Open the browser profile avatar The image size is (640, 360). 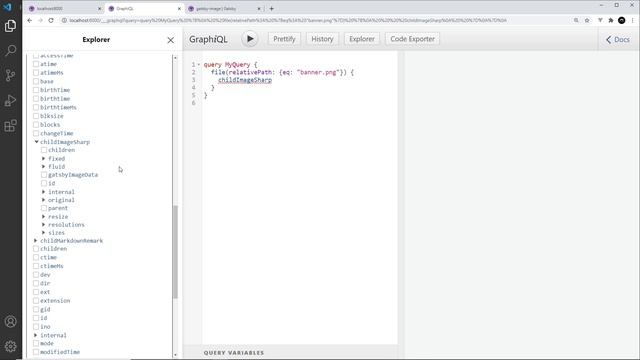coord(622,20)
